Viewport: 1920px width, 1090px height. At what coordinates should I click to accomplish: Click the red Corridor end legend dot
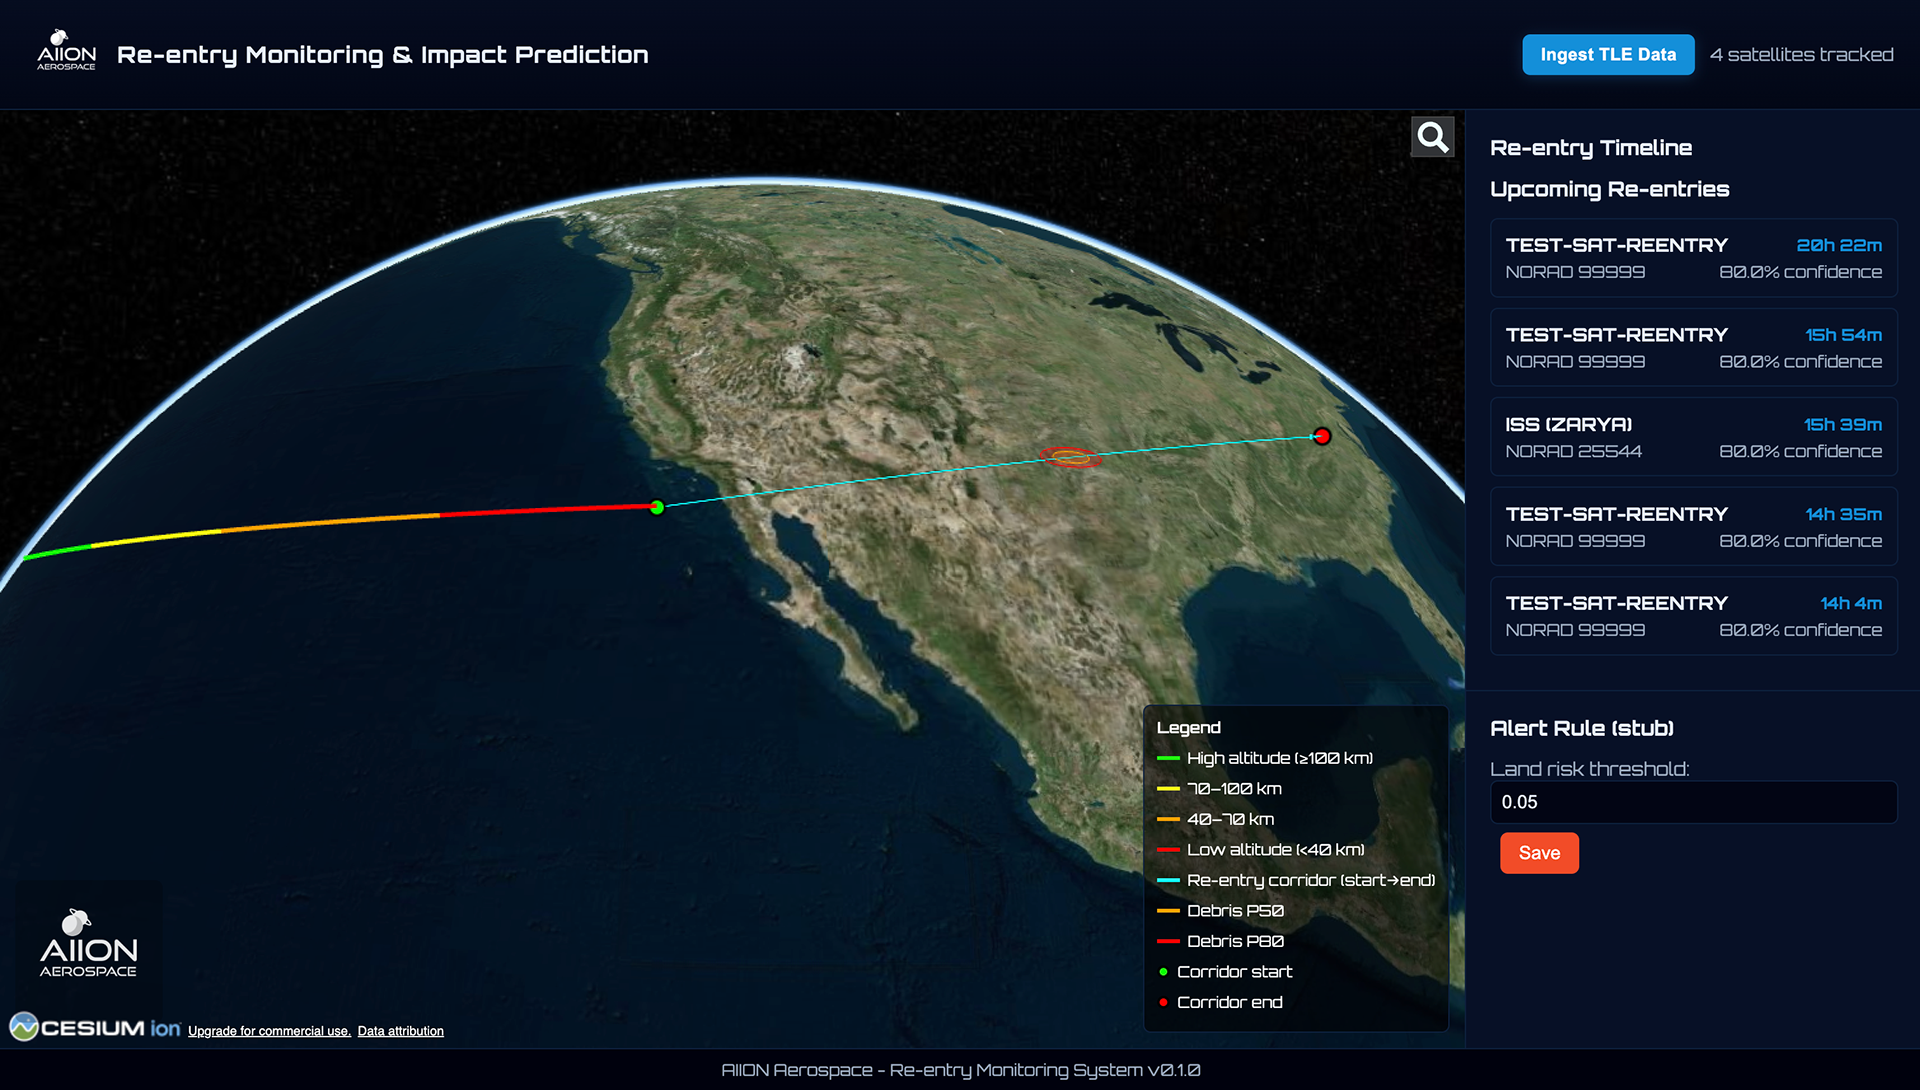tap(1163, 1002)
